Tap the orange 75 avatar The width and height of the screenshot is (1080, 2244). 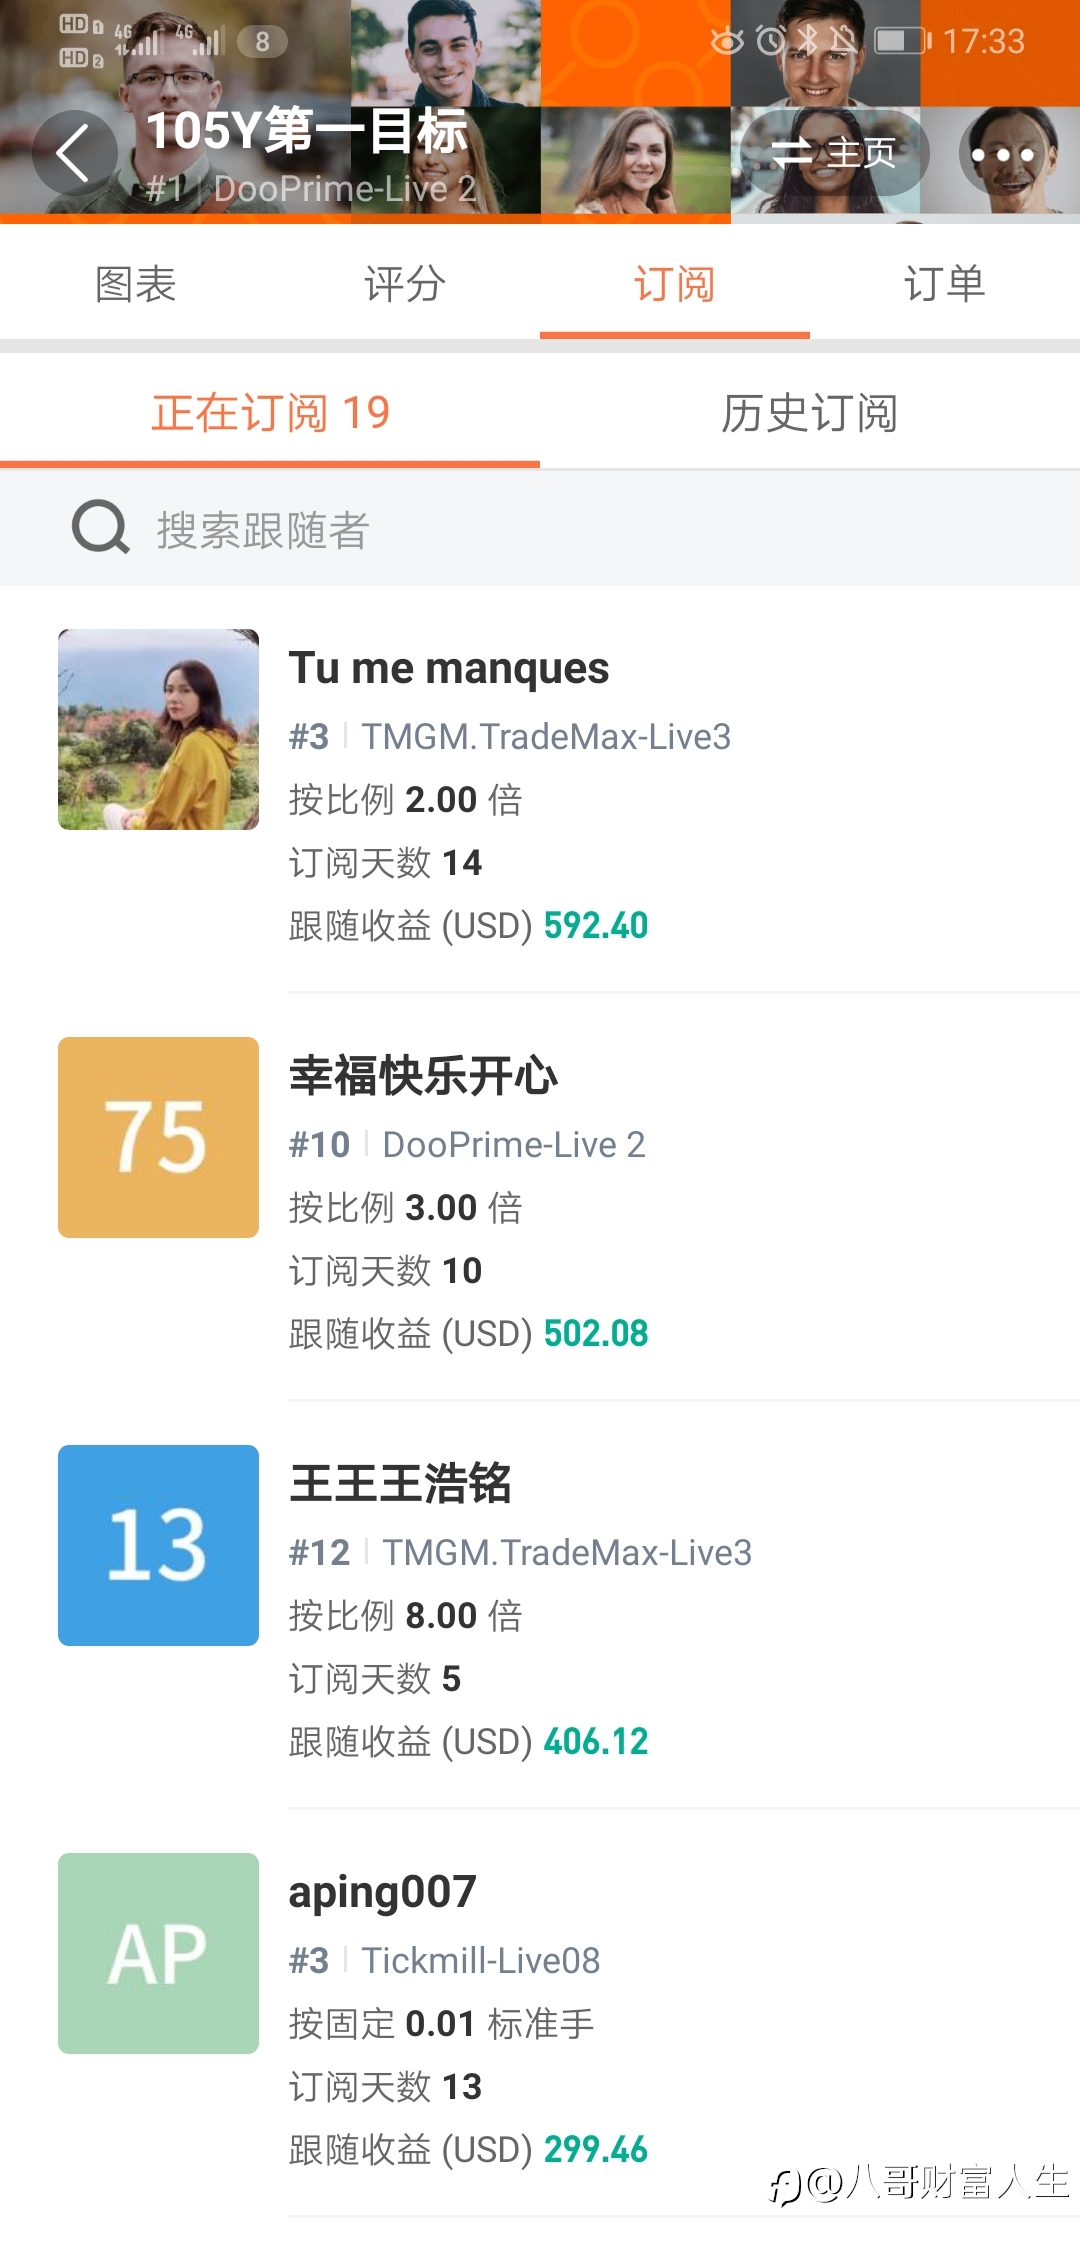158,1137
